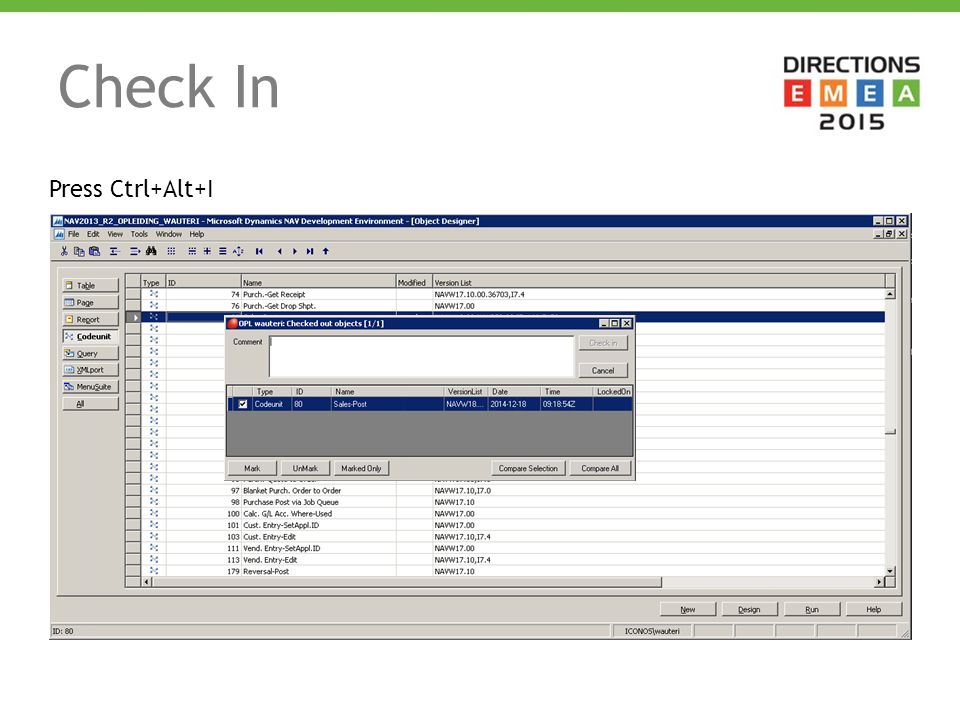Click the Cut scissors toolbar icon
This screenshot has height=720, width=960.
tap(64, 251)
